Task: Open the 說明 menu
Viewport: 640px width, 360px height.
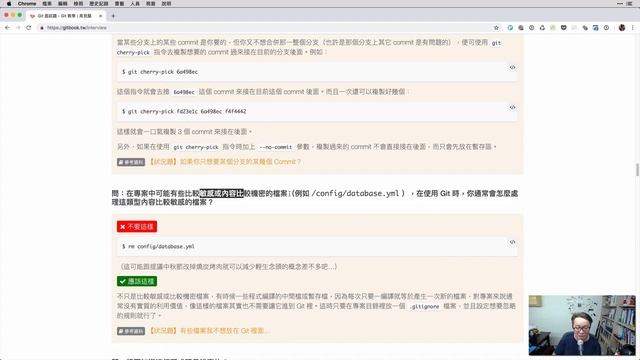Action: click(x=166, y=3)
